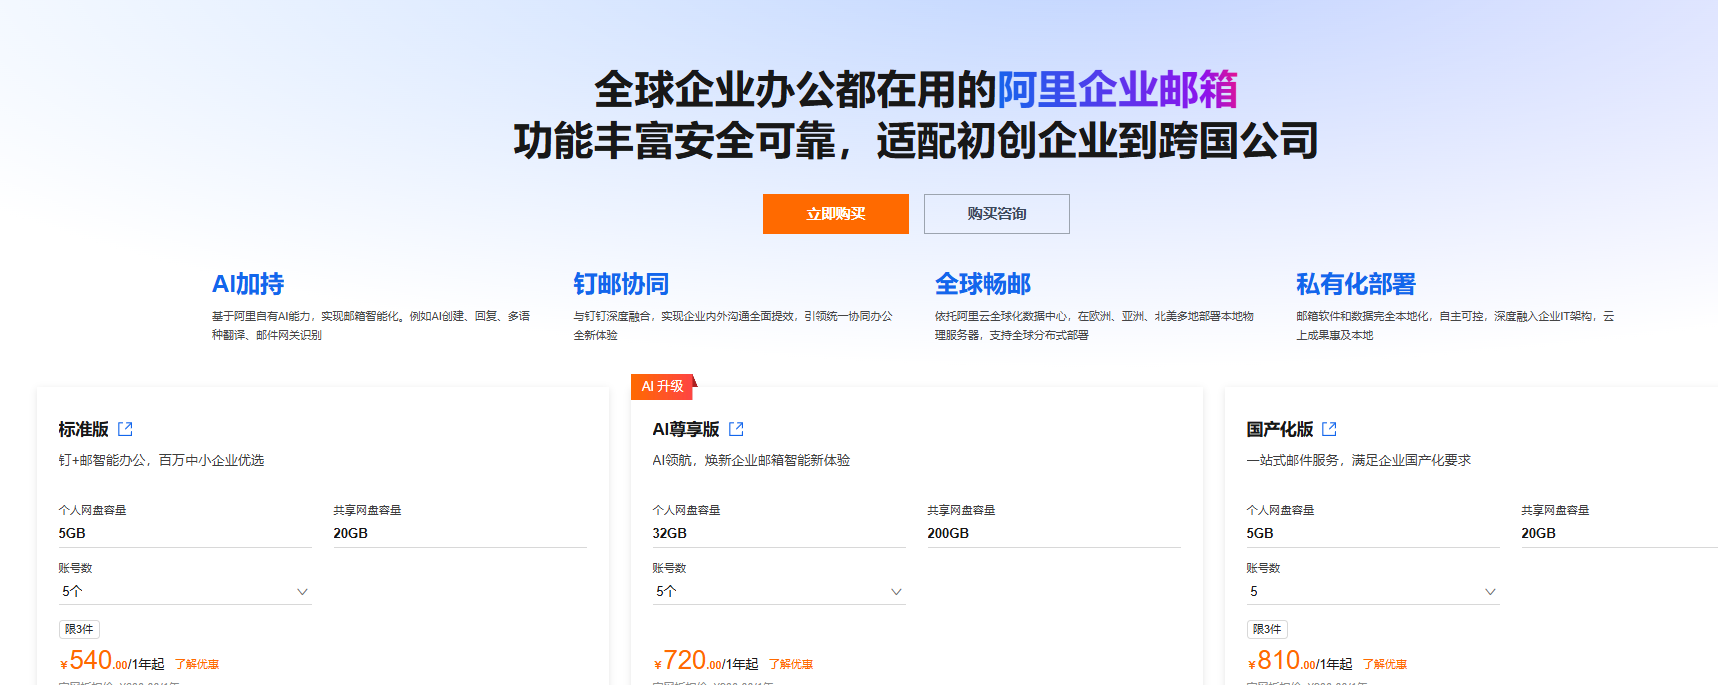Click 了解优惠 link next to ¥540 price
This screenshot has height=685, width=1718.
click(197, 664)
